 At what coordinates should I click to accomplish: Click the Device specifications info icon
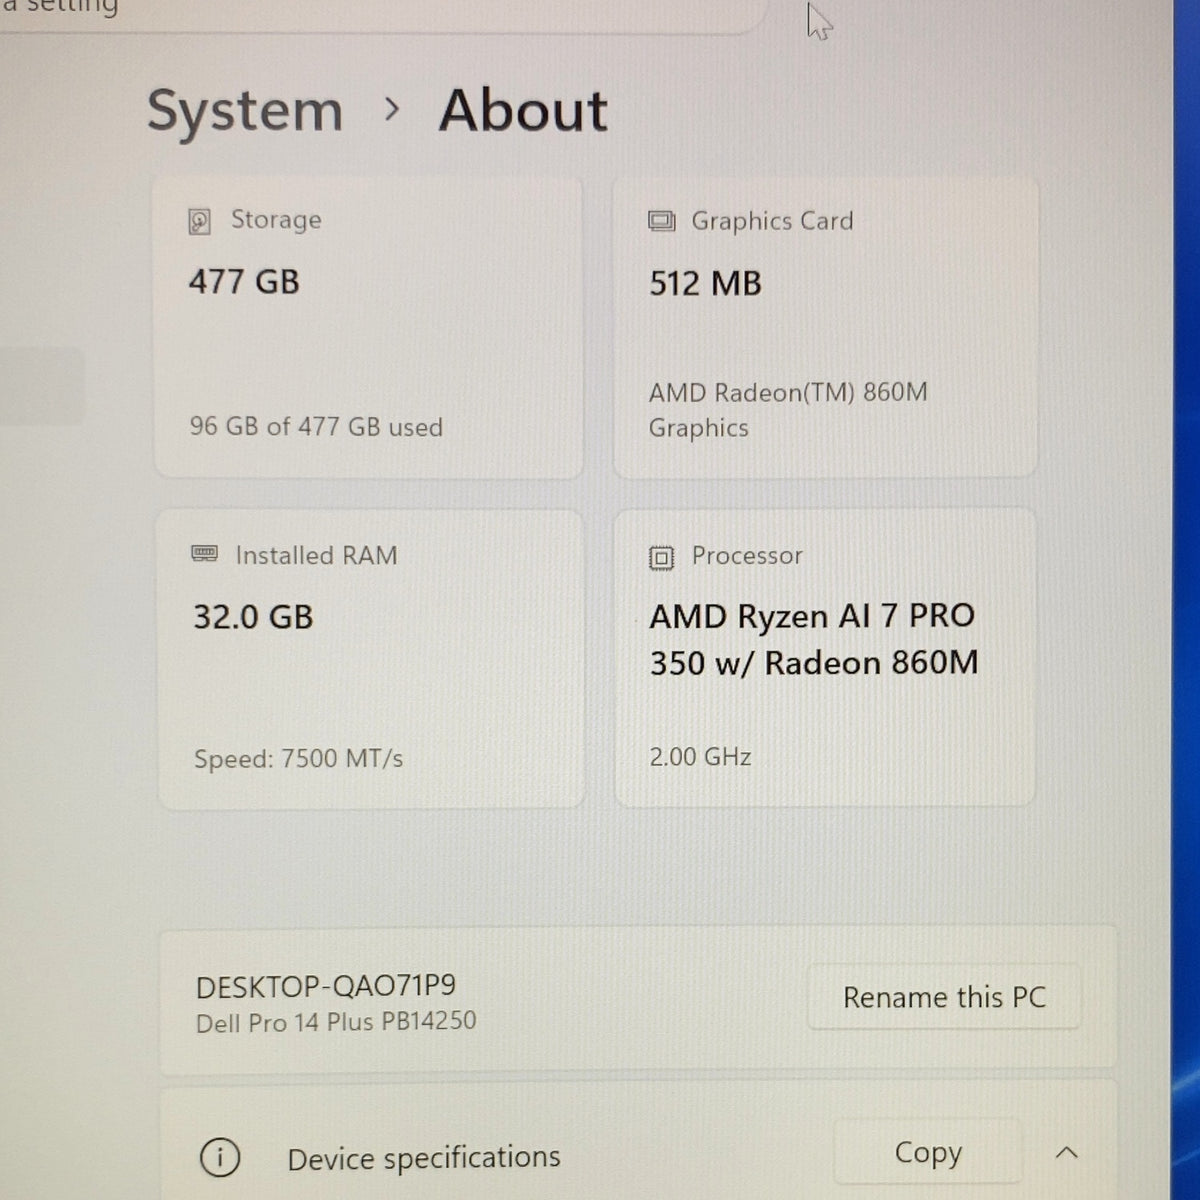tap(220, 1158)
